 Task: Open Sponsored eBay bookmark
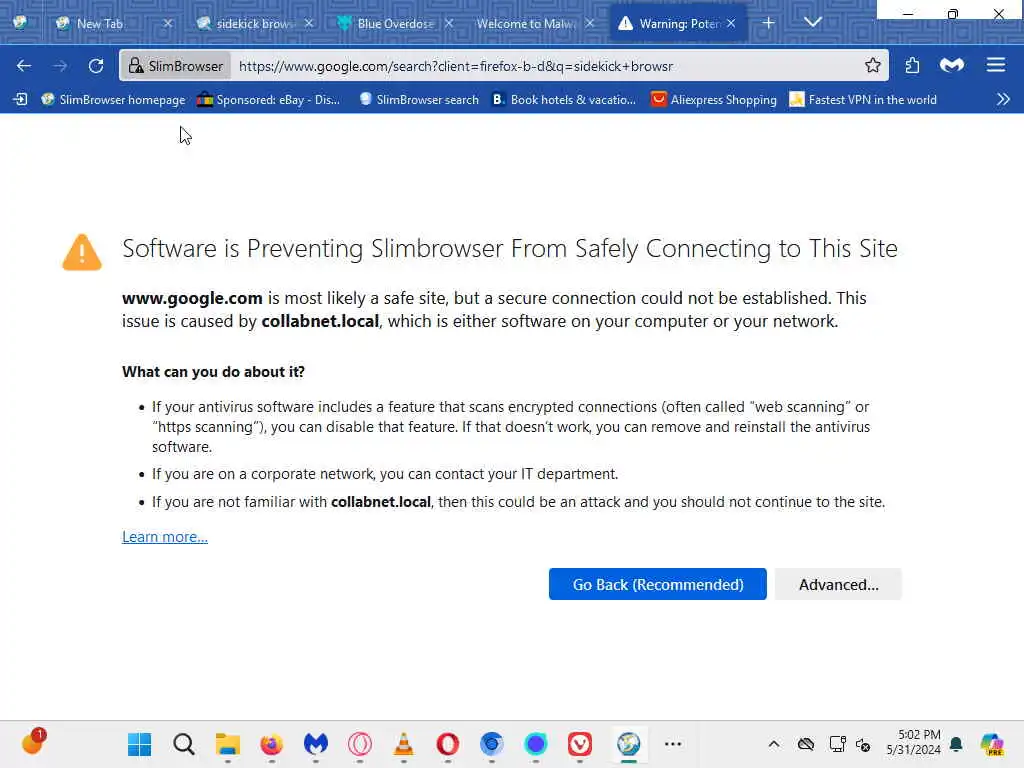[x=268, y=99]
